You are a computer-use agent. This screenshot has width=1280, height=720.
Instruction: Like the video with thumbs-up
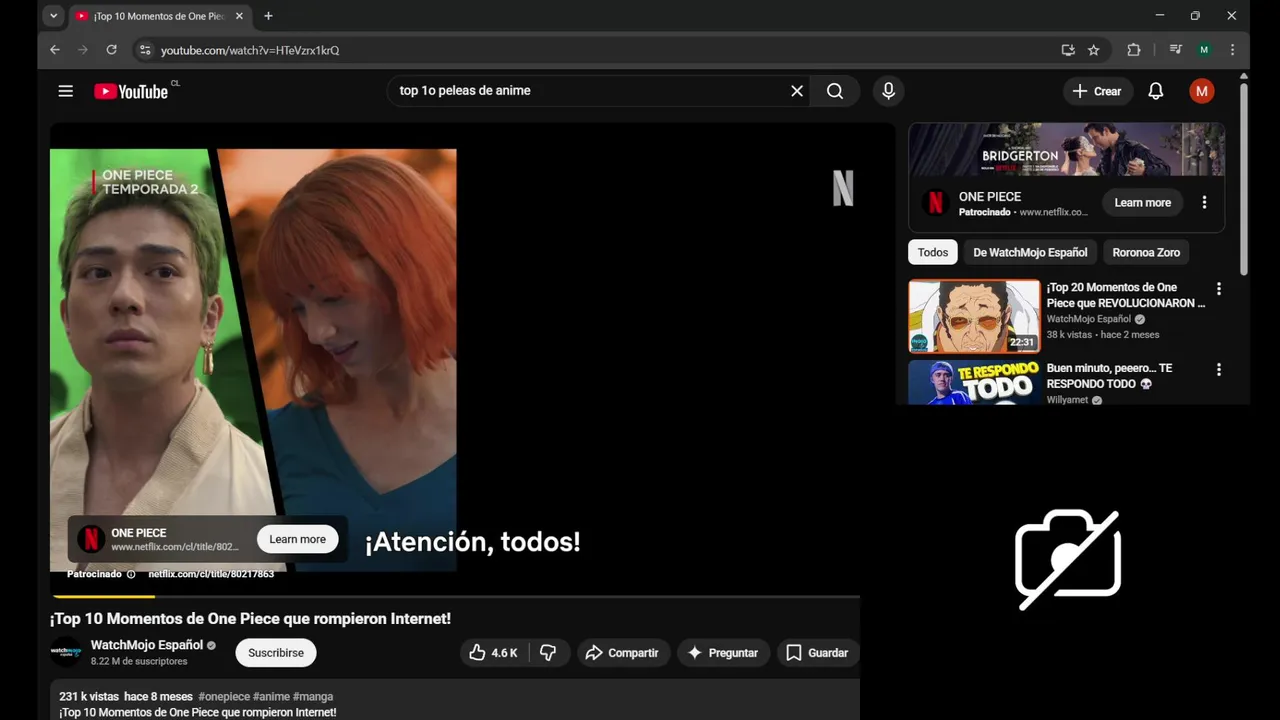click(494, 653)
